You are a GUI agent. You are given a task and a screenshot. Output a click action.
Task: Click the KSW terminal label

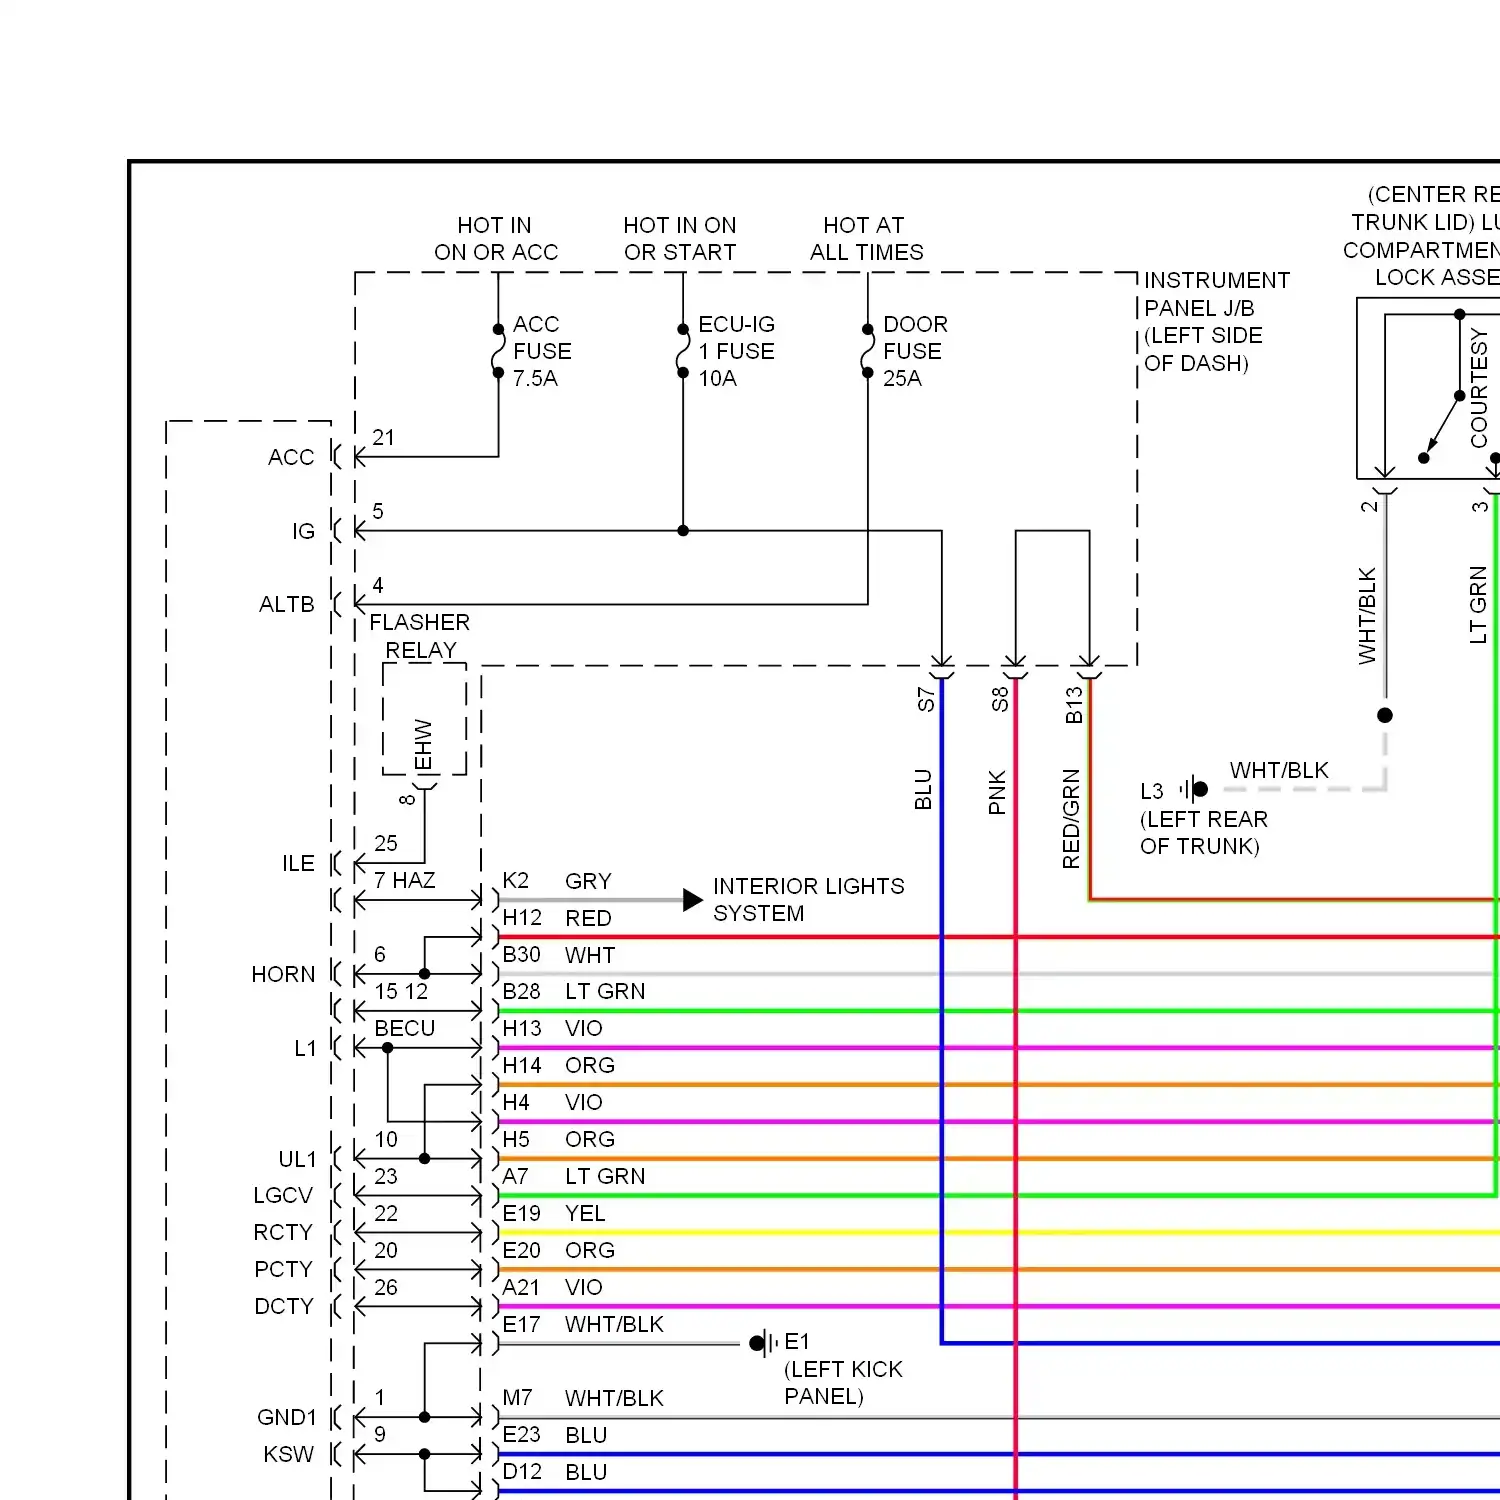click(288, 1454)
